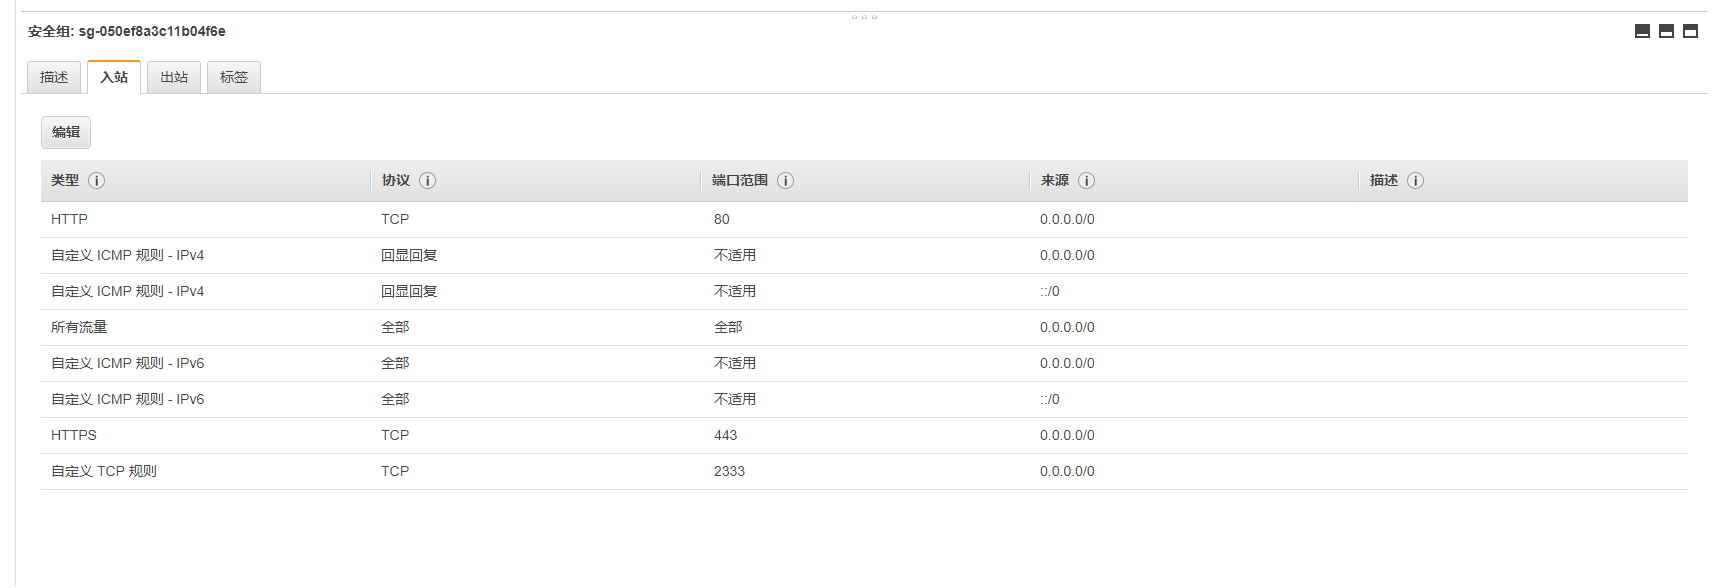Screen dimensions: 1713x588
Task: Click ICMP IPv4 rule type with 0.0.0.0/0 source
Action: point(127,255)
